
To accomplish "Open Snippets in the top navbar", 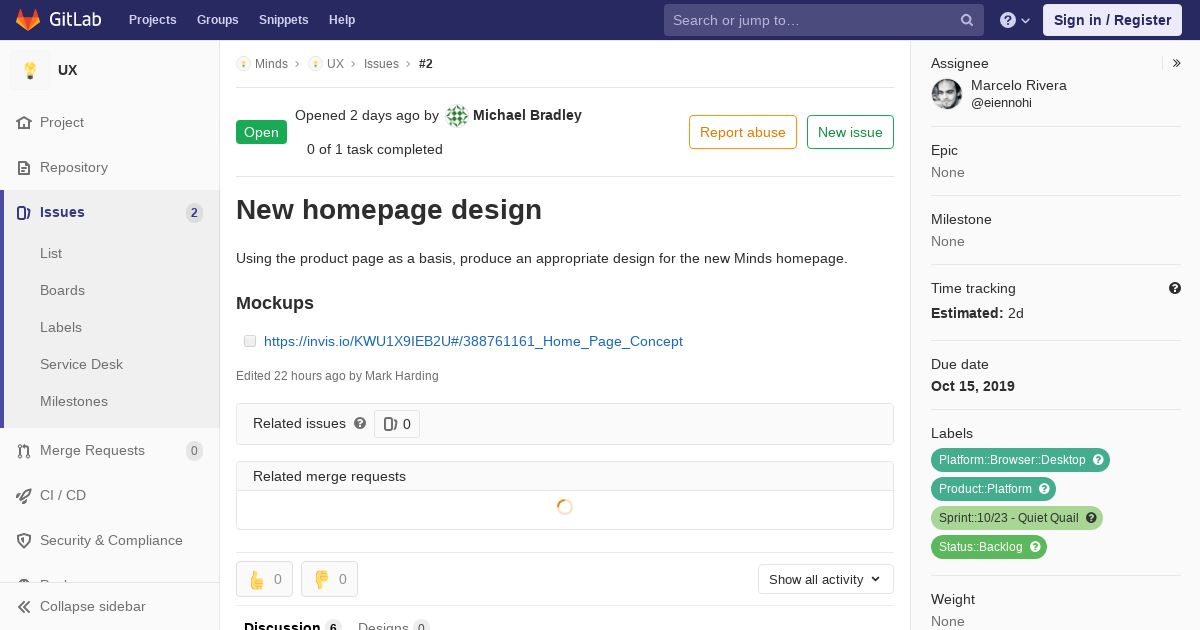I will pos(283,20).
